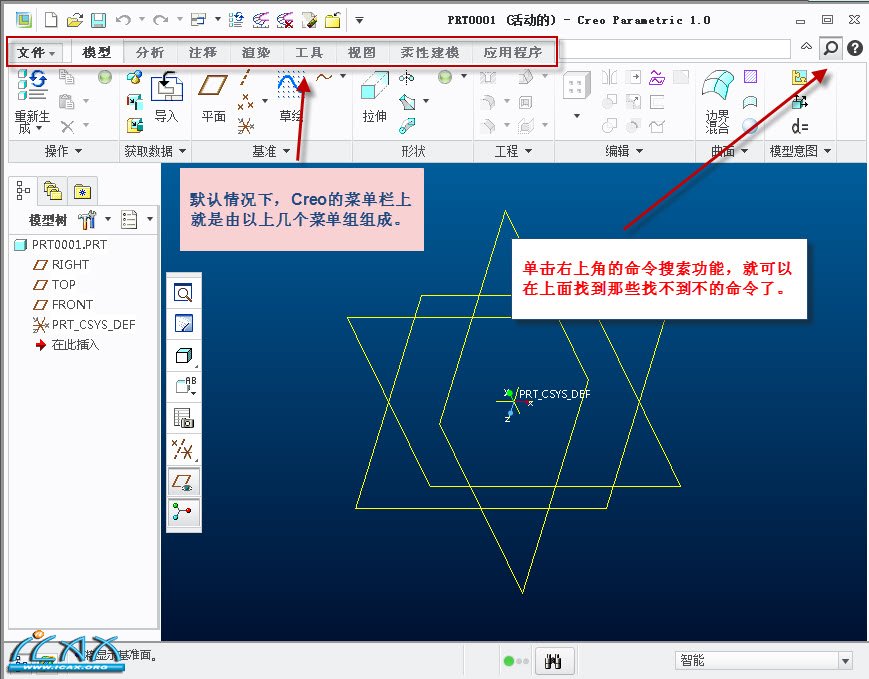The width and height of the screenshot is (869, 679).
Task: Start the Sketch (草绘) tool
Action: (290, 98)
